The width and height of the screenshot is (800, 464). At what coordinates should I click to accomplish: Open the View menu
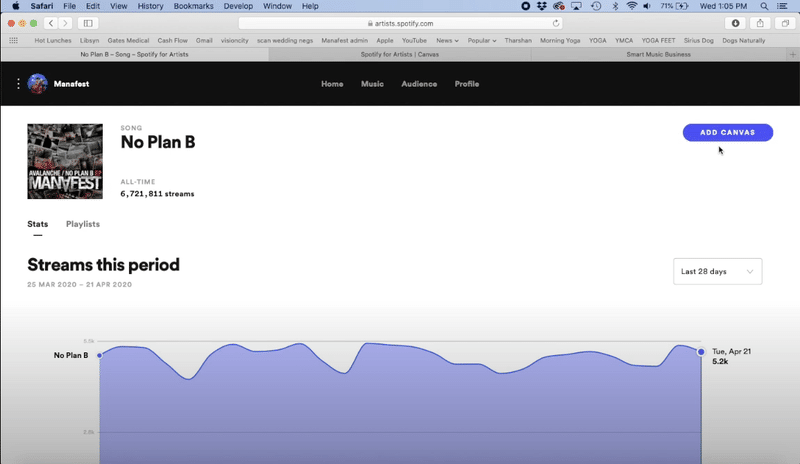pyautogui.click(x=118, y=6)
